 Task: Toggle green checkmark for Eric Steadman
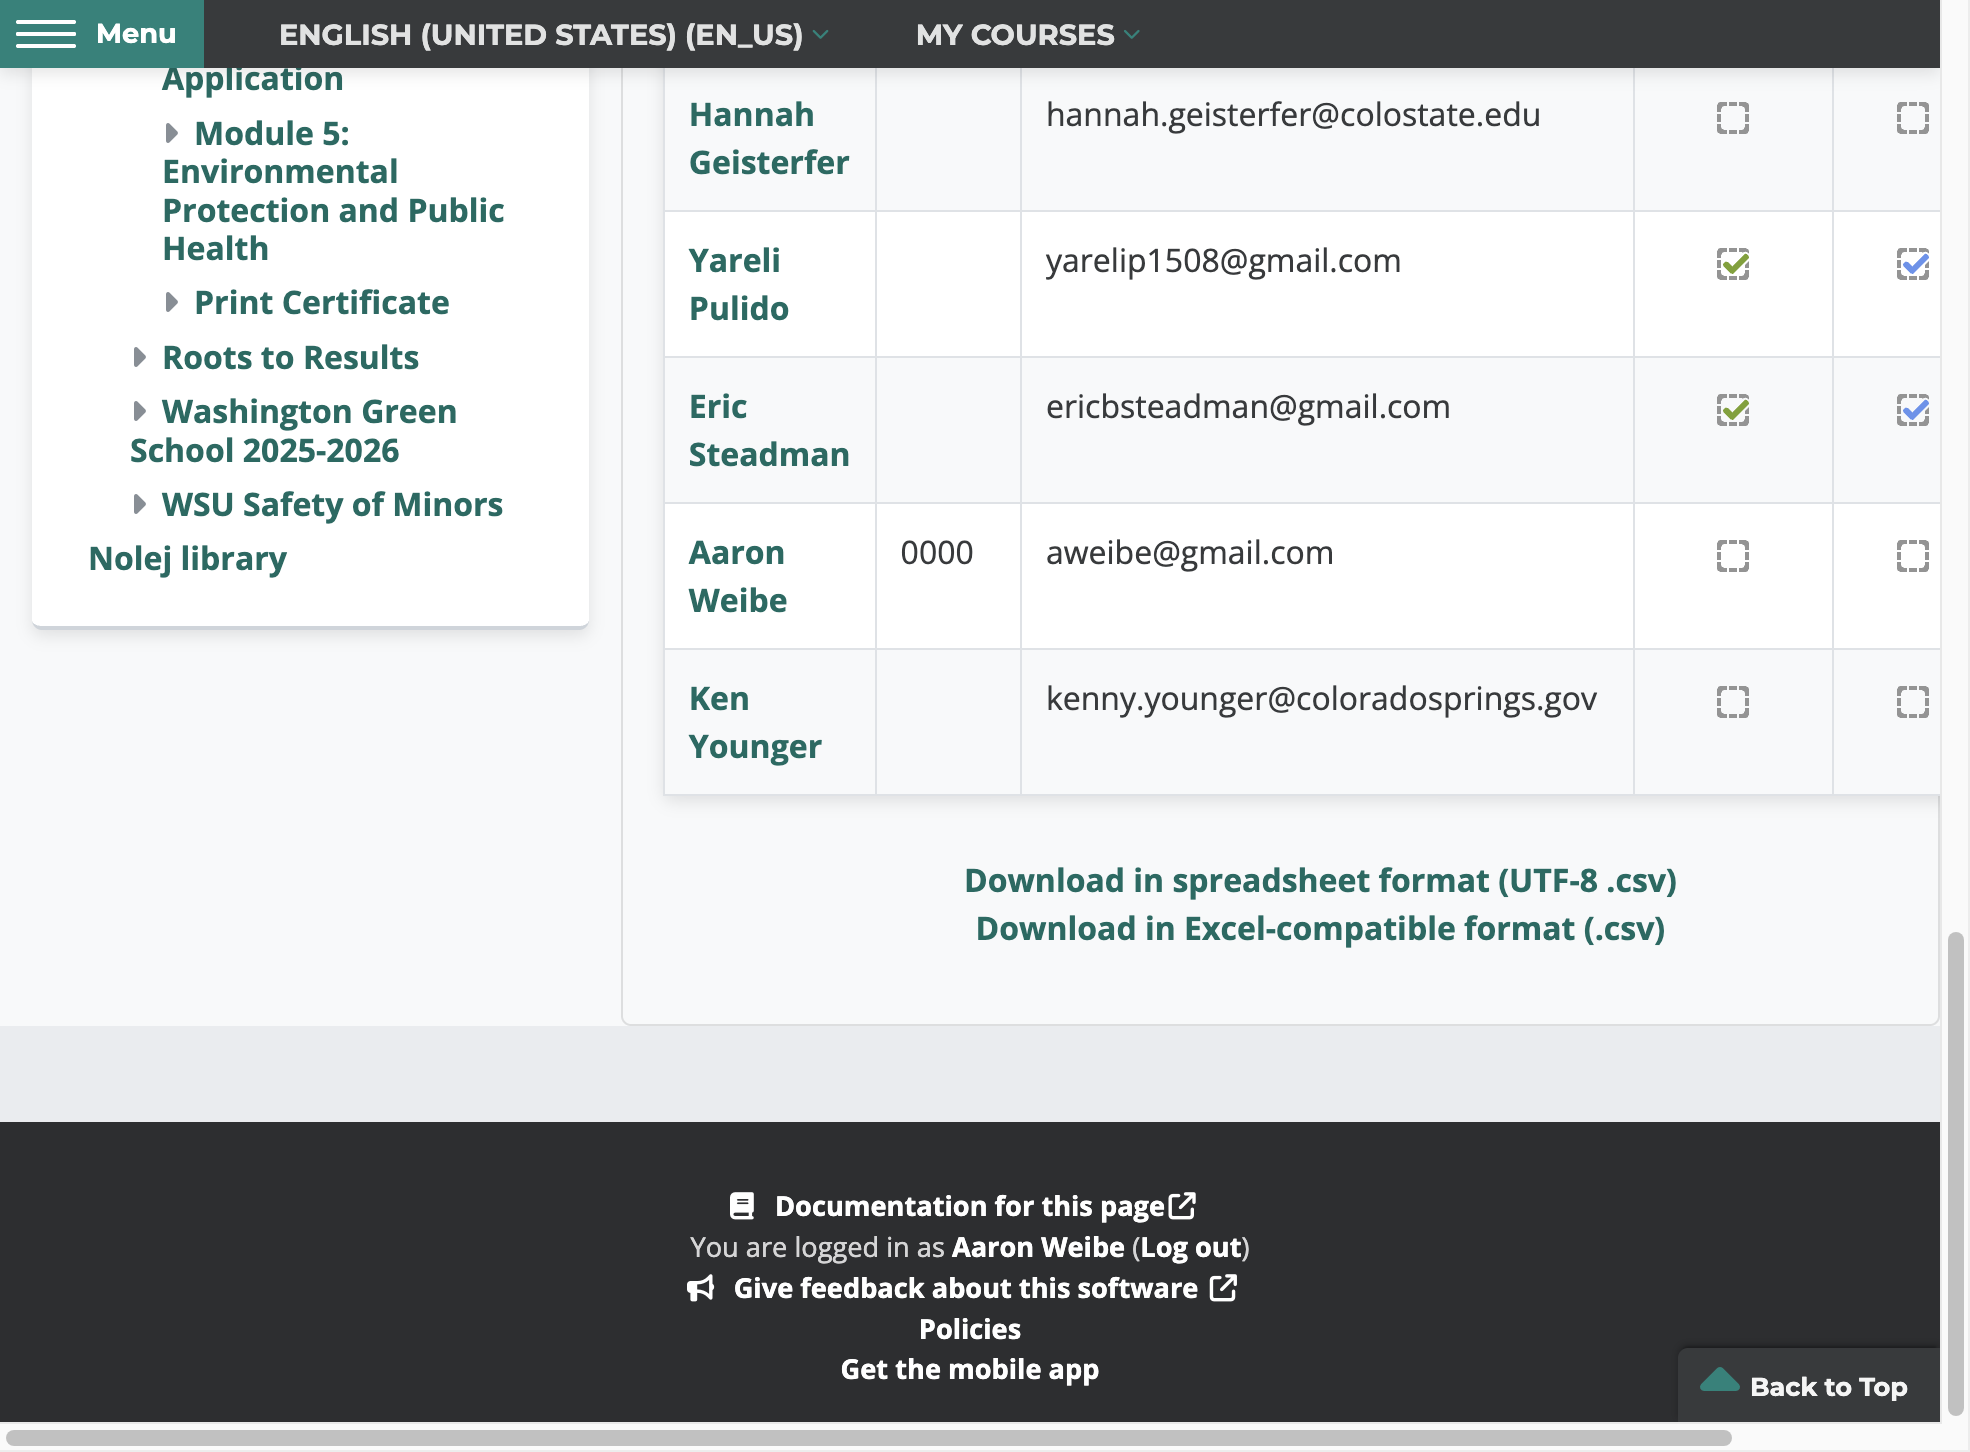(1733, 410)
